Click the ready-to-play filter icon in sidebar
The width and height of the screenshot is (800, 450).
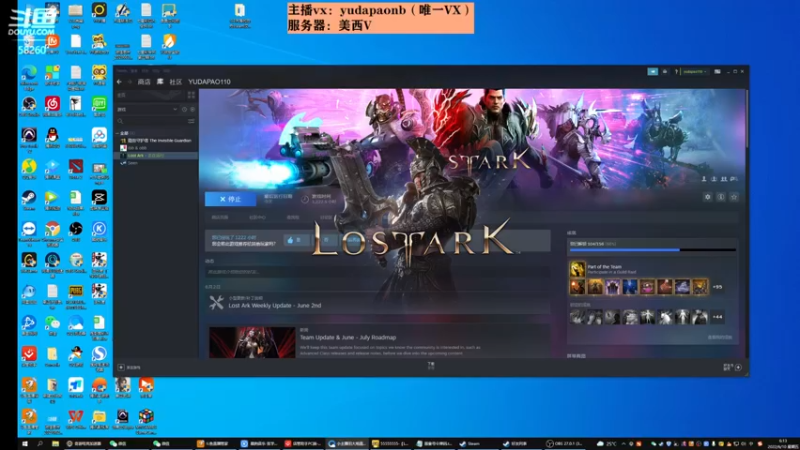pyautogui.click(x=192, y=109)
